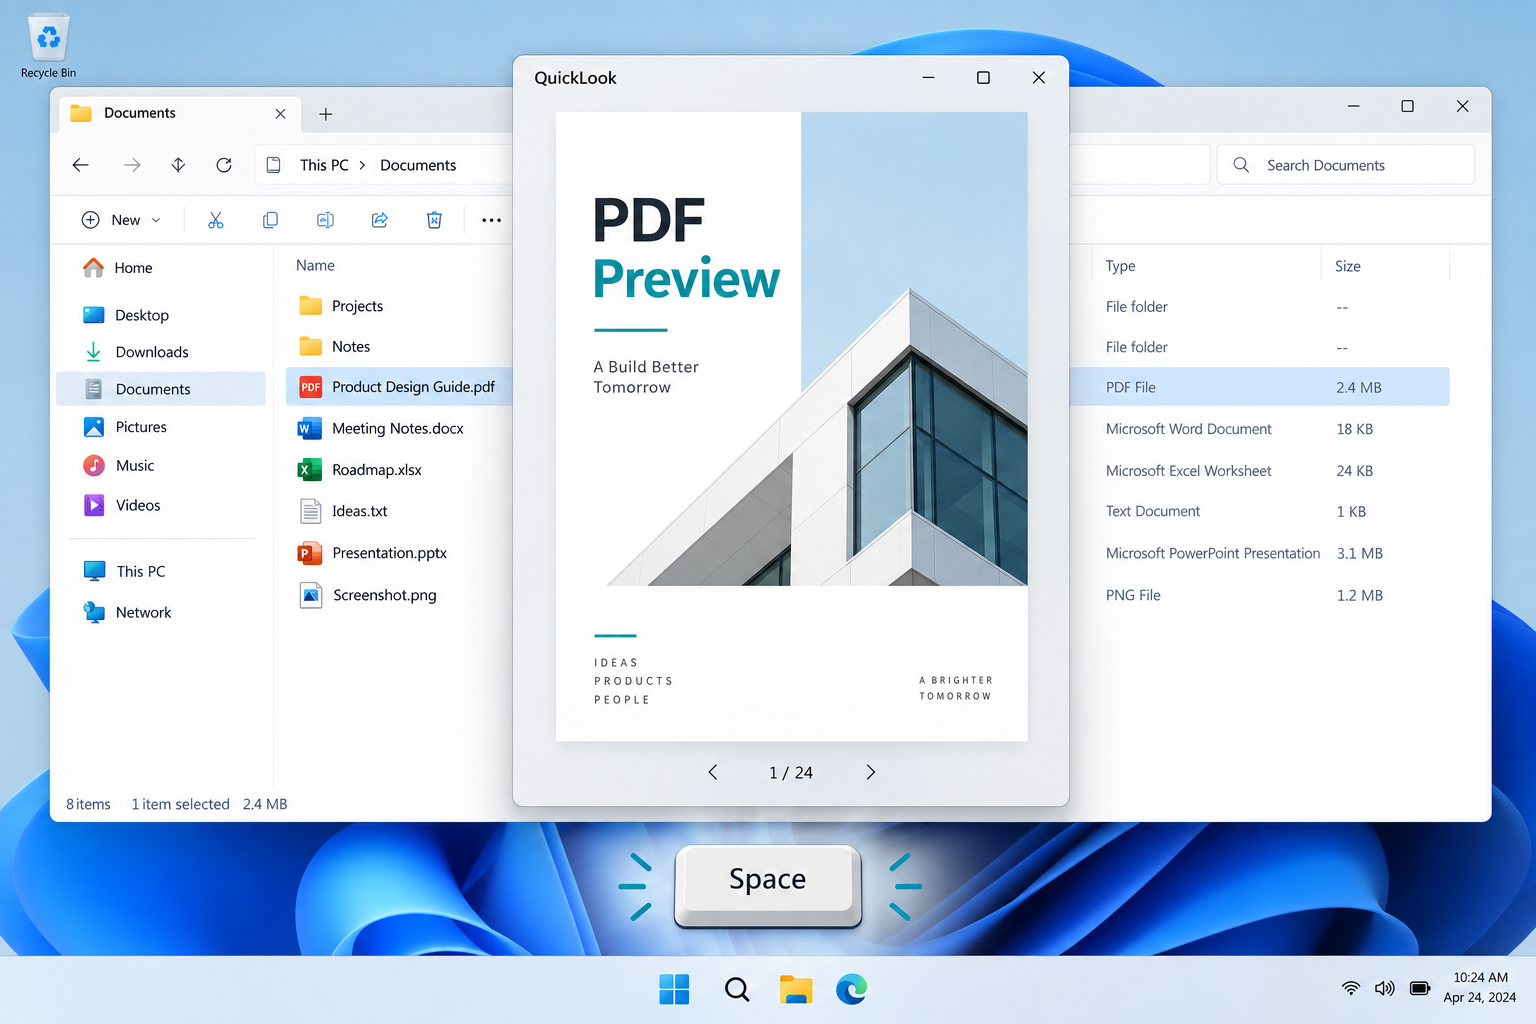
Task: Open the See more ellipsis menu
Action: coord(491,220)
